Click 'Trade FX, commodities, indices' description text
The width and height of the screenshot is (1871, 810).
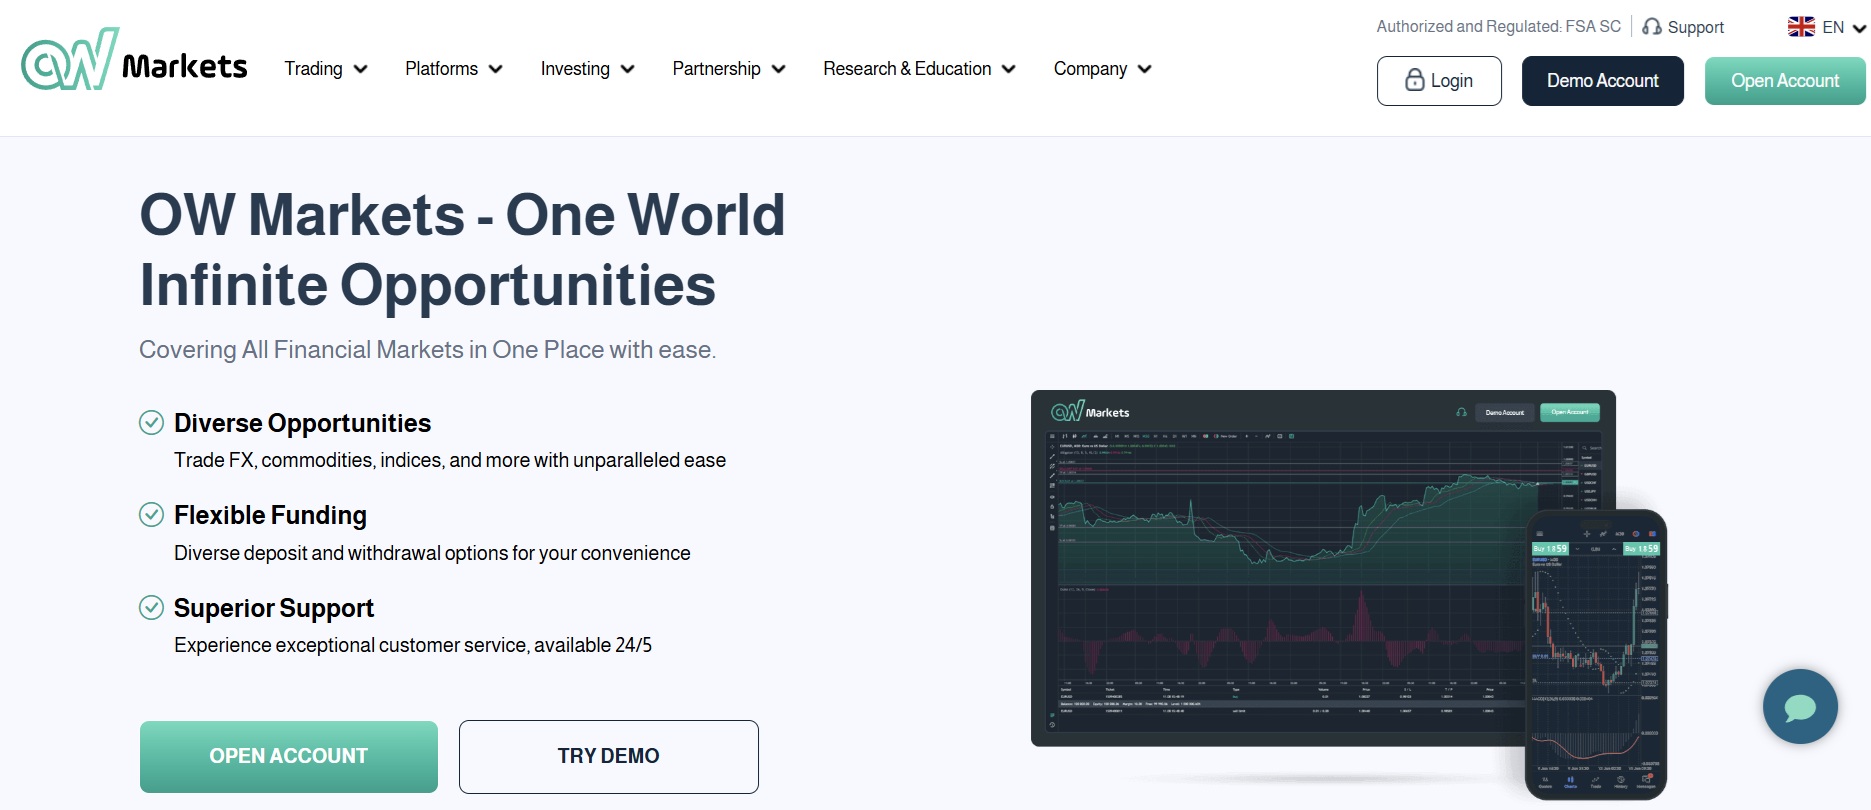(x=450, y=460)
